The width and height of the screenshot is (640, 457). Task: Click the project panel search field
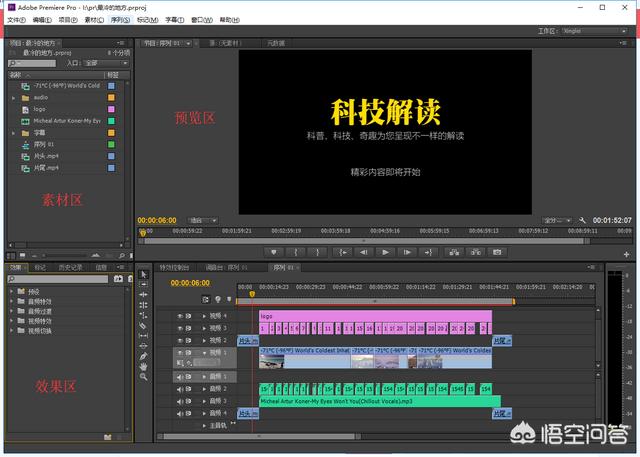tap(32, 63)
